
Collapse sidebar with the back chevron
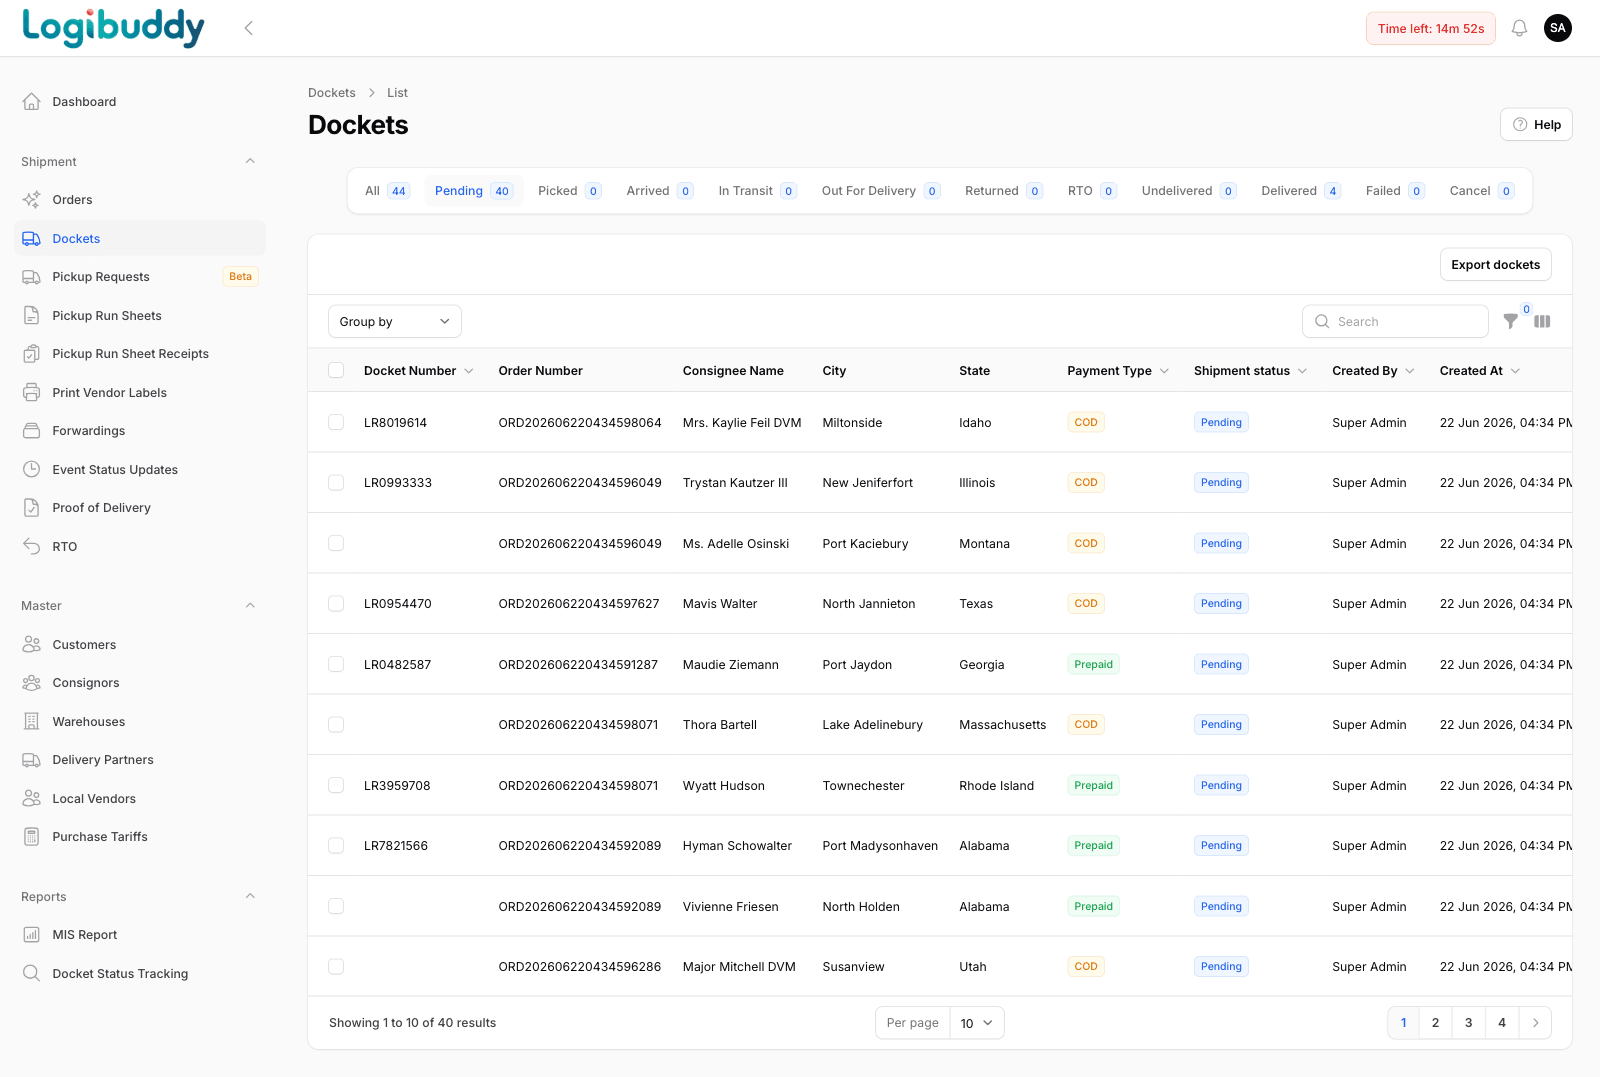[249, 28]
